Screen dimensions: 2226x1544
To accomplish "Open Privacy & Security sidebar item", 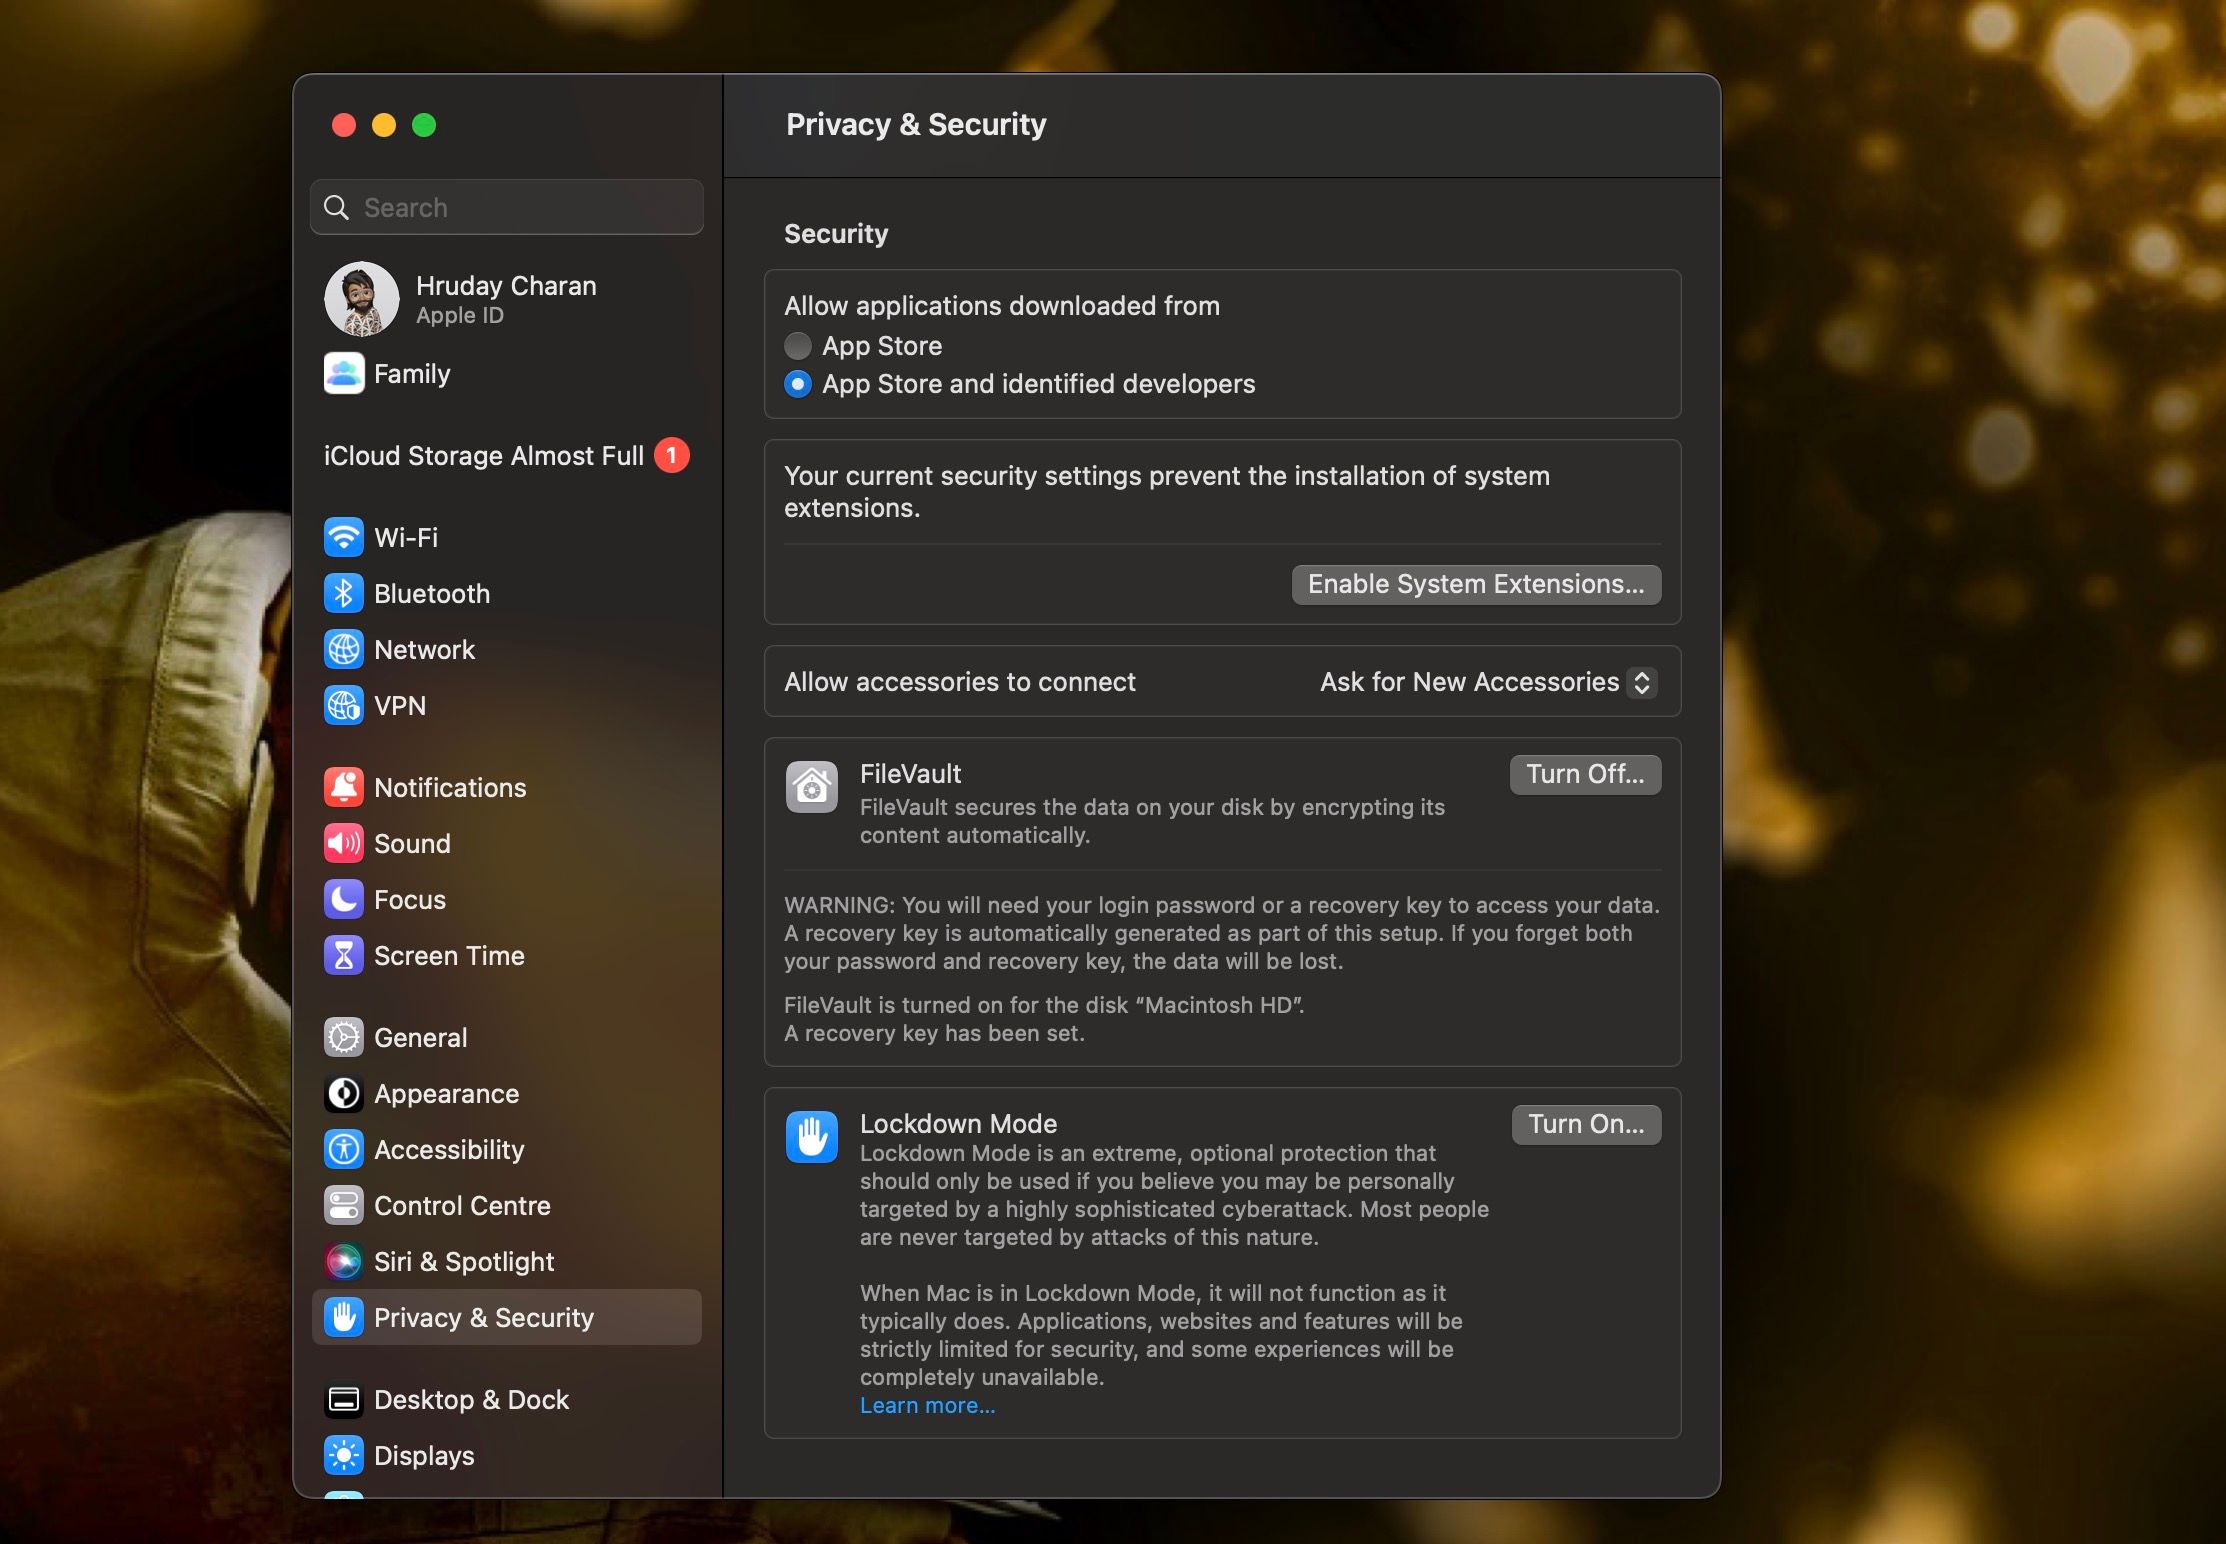I will tap(485, 1316).
